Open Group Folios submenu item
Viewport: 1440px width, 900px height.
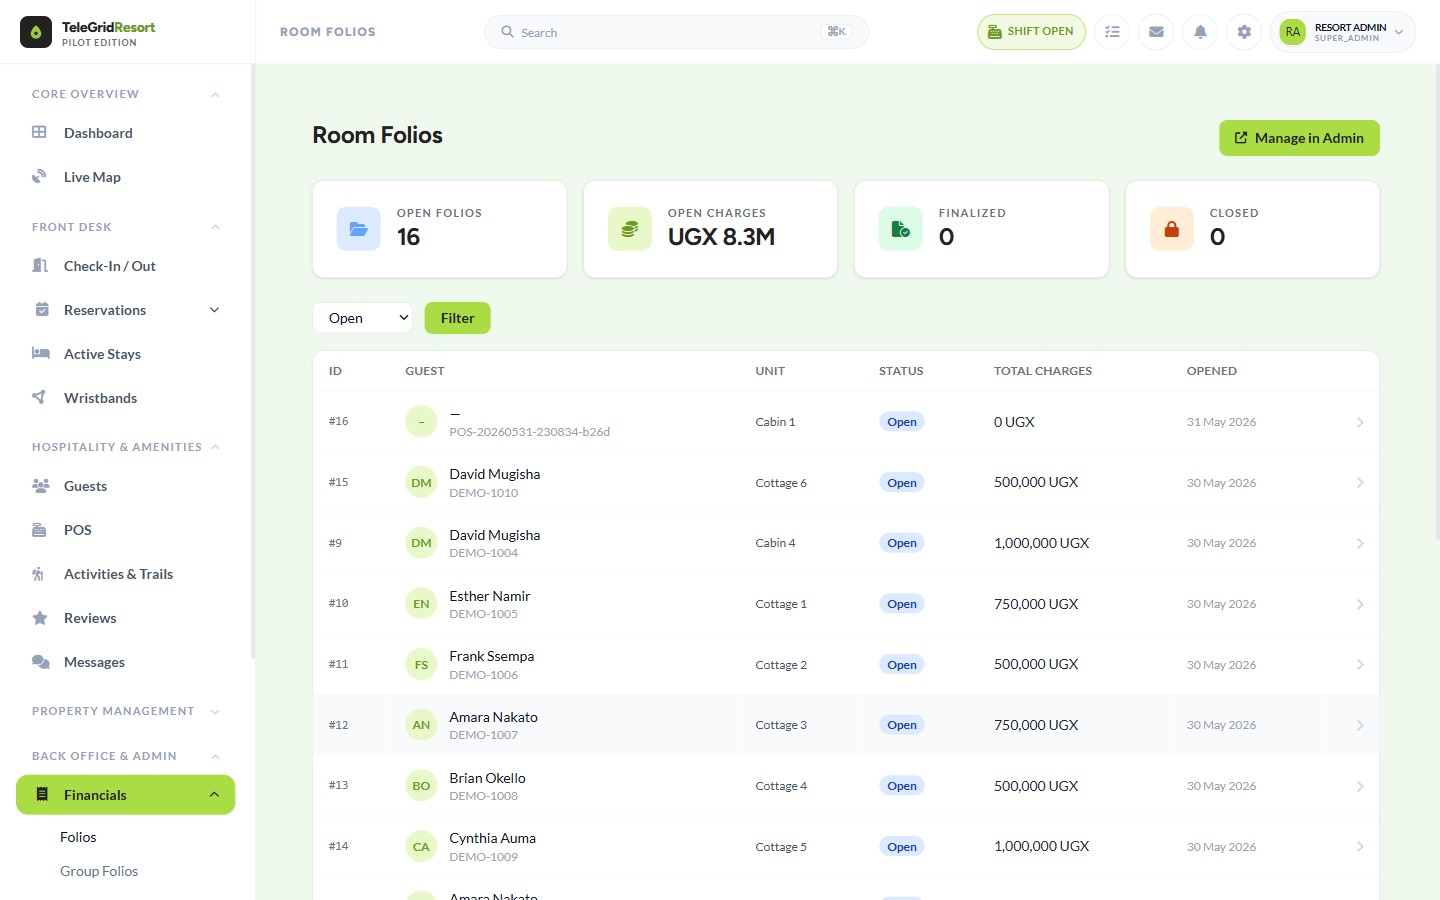(x=99, y=871)
